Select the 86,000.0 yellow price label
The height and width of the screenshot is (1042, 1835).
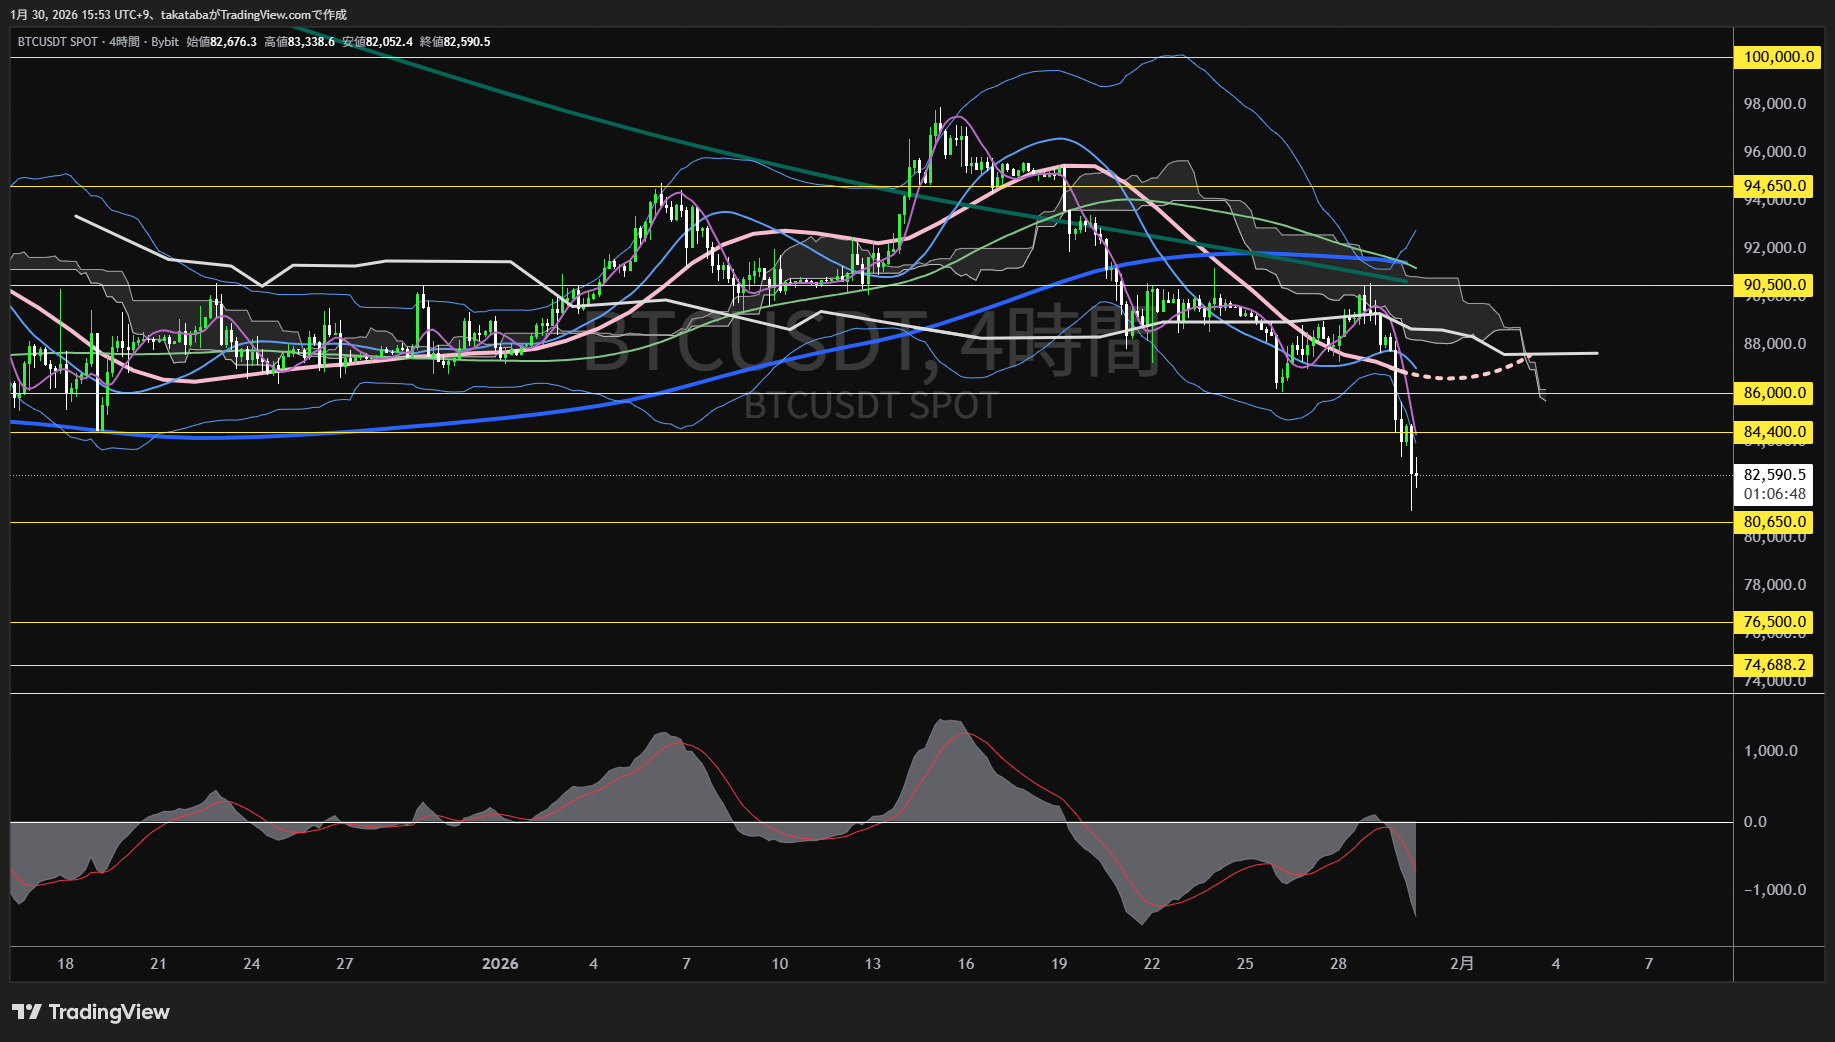point(1775,393)
